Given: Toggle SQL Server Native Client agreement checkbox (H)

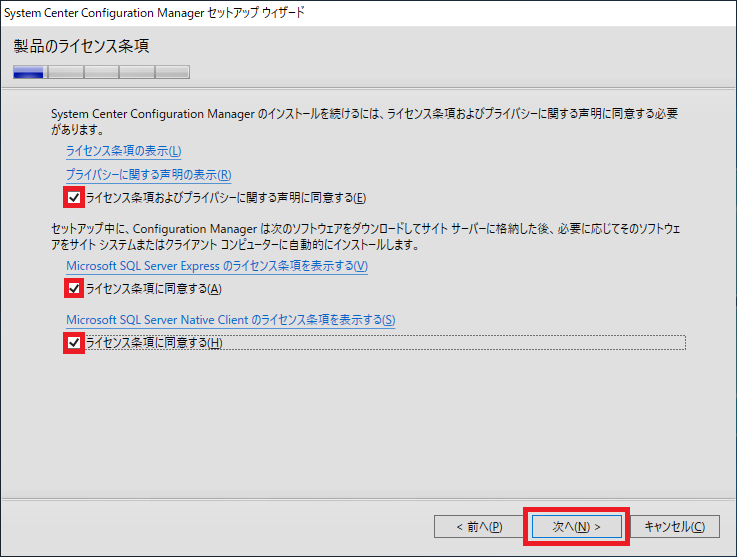Looking at the screenshot, I should [x=74, y=343].
